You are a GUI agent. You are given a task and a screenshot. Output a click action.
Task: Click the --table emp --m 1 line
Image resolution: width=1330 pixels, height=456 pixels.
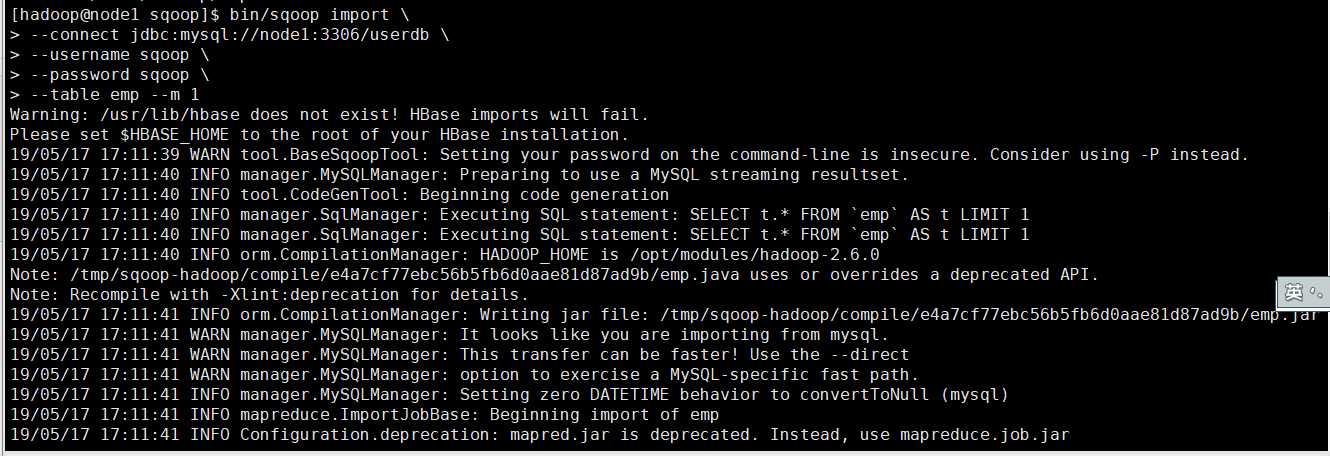click(105, 95)
